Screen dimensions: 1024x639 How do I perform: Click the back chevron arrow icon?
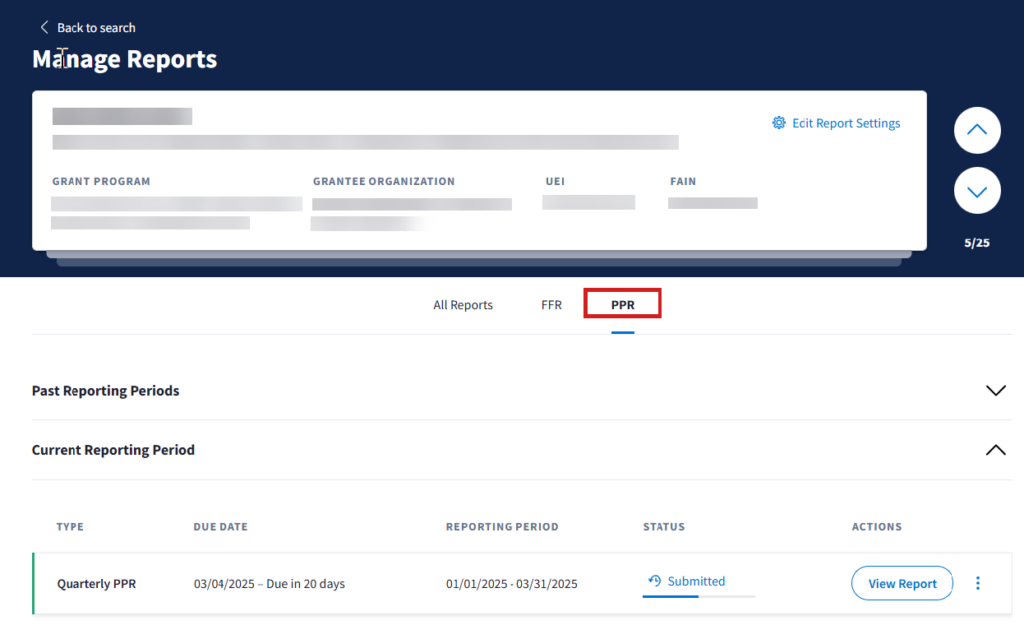(x=44, y=28)
